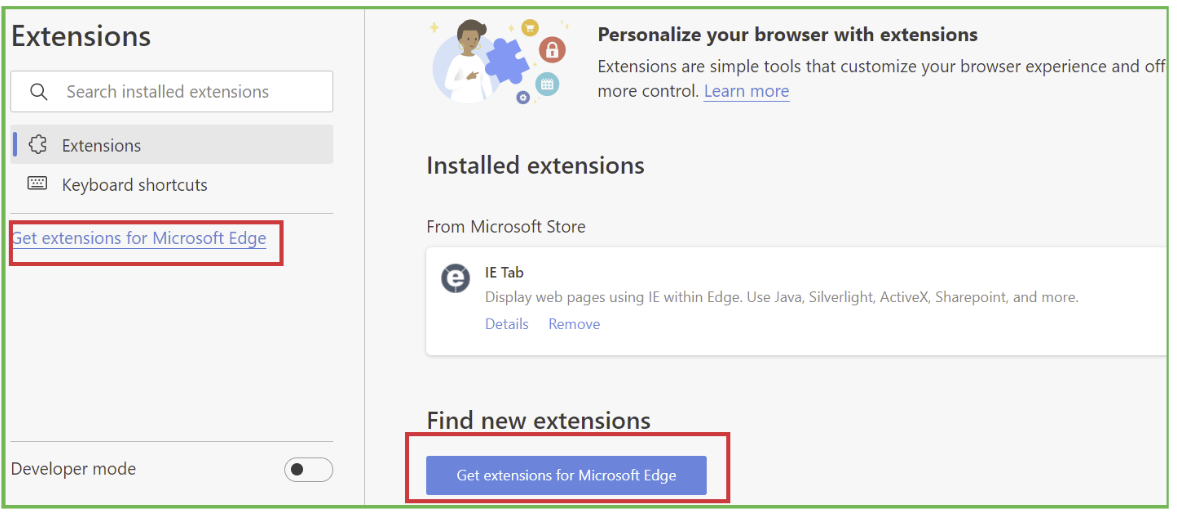Screen dimensions: 1177x513
Task: Remove the IE Tab extension
Action: (x=574, y=324)
